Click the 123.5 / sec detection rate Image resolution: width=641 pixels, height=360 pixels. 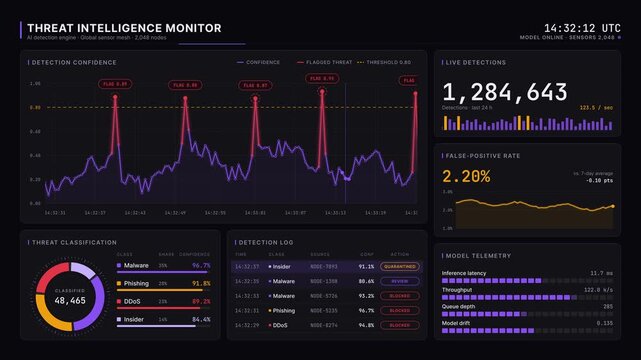pos(596,108)
